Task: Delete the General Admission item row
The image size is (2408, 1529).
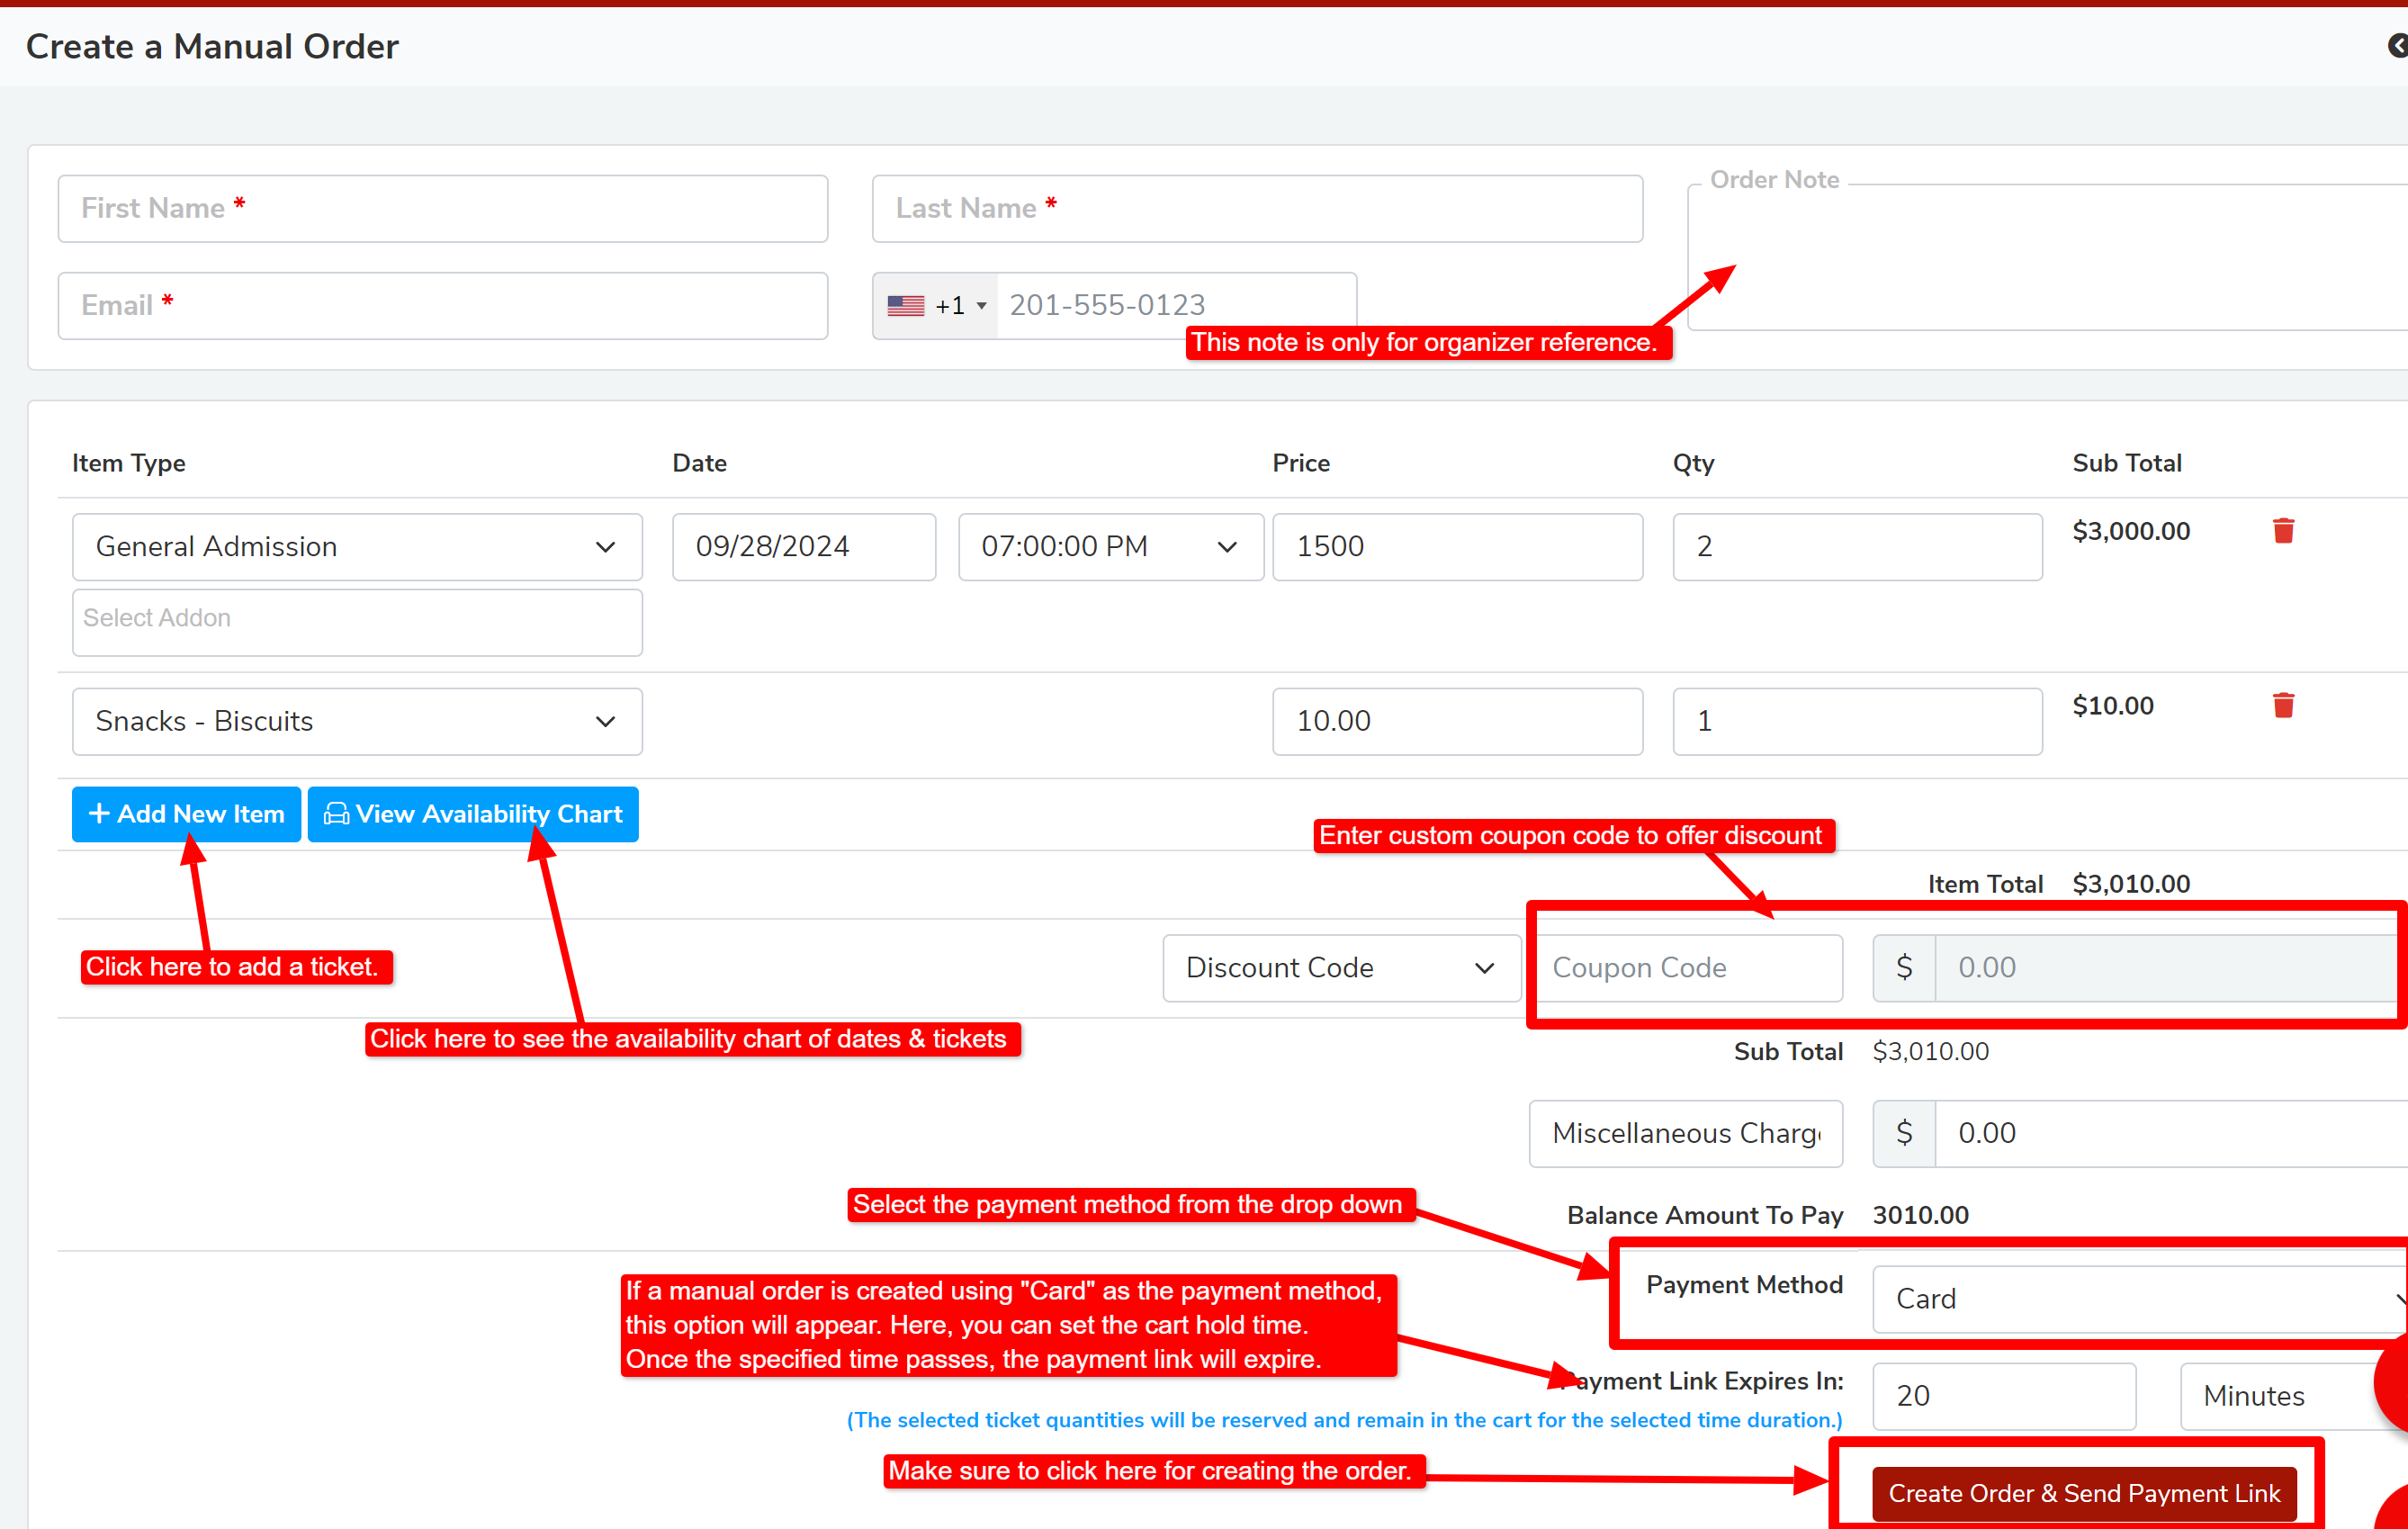Action: [x=2283, y=531]
